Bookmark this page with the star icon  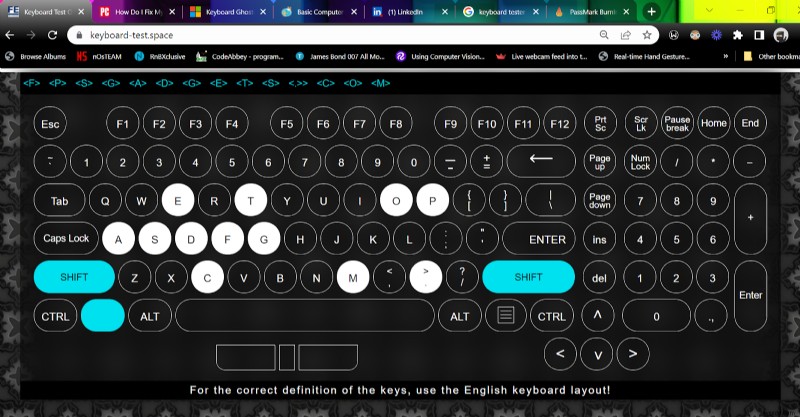647,35
